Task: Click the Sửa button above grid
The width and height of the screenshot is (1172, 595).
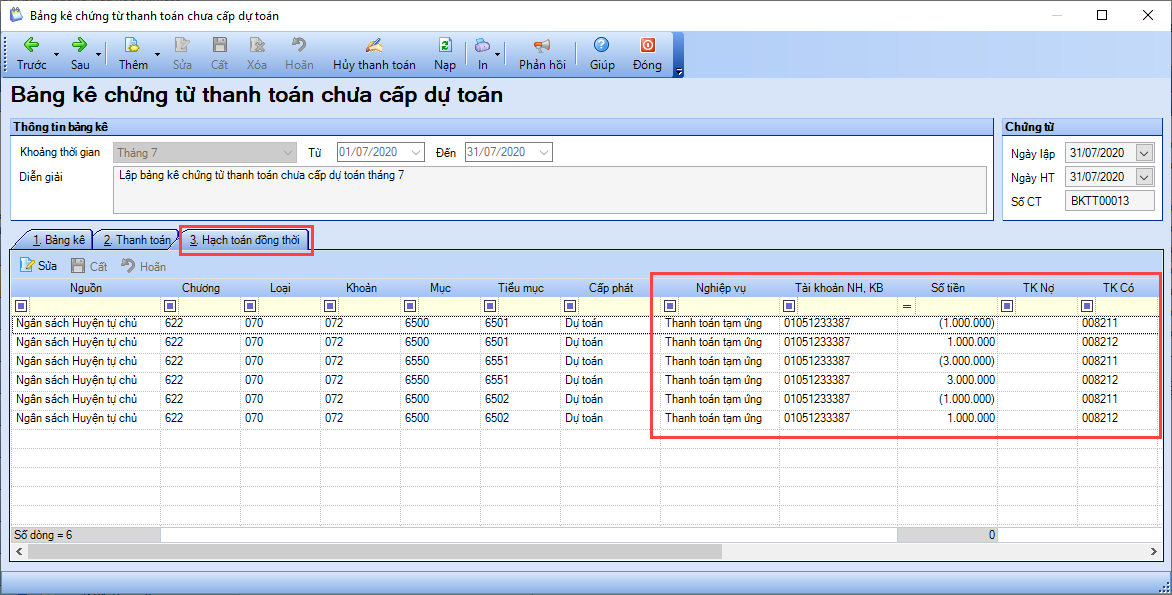Action: tap(39, 266)
